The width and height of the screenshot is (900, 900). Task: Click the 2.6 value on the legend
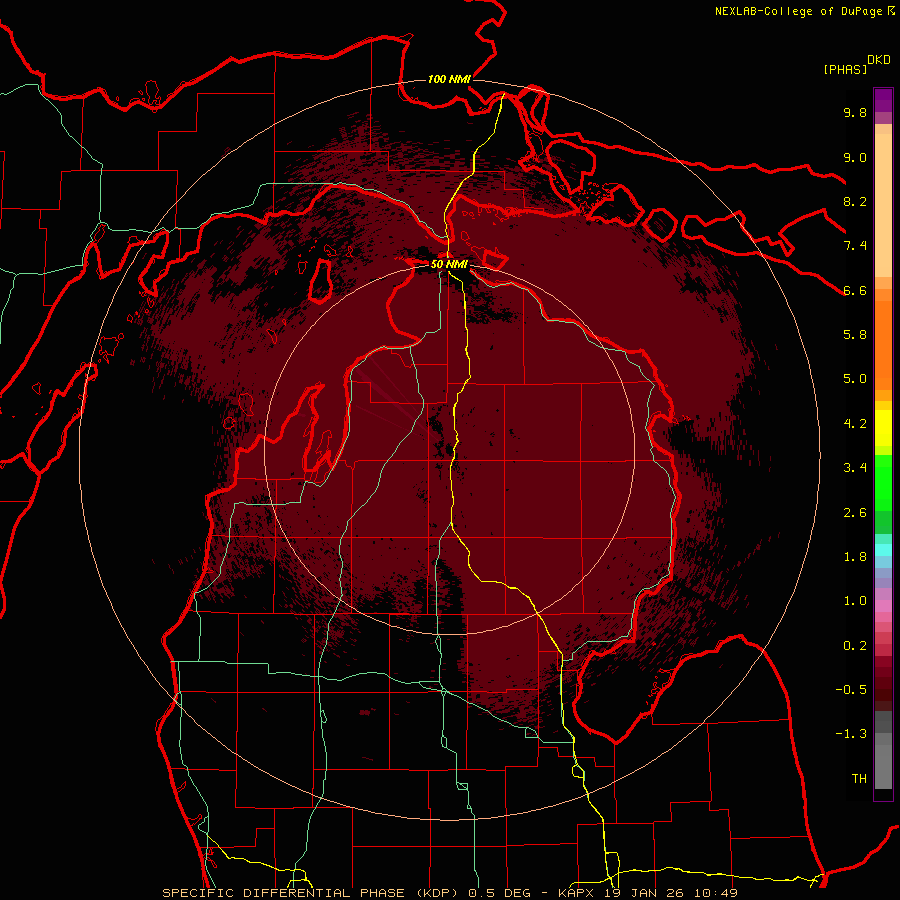(x=855, y=513)
